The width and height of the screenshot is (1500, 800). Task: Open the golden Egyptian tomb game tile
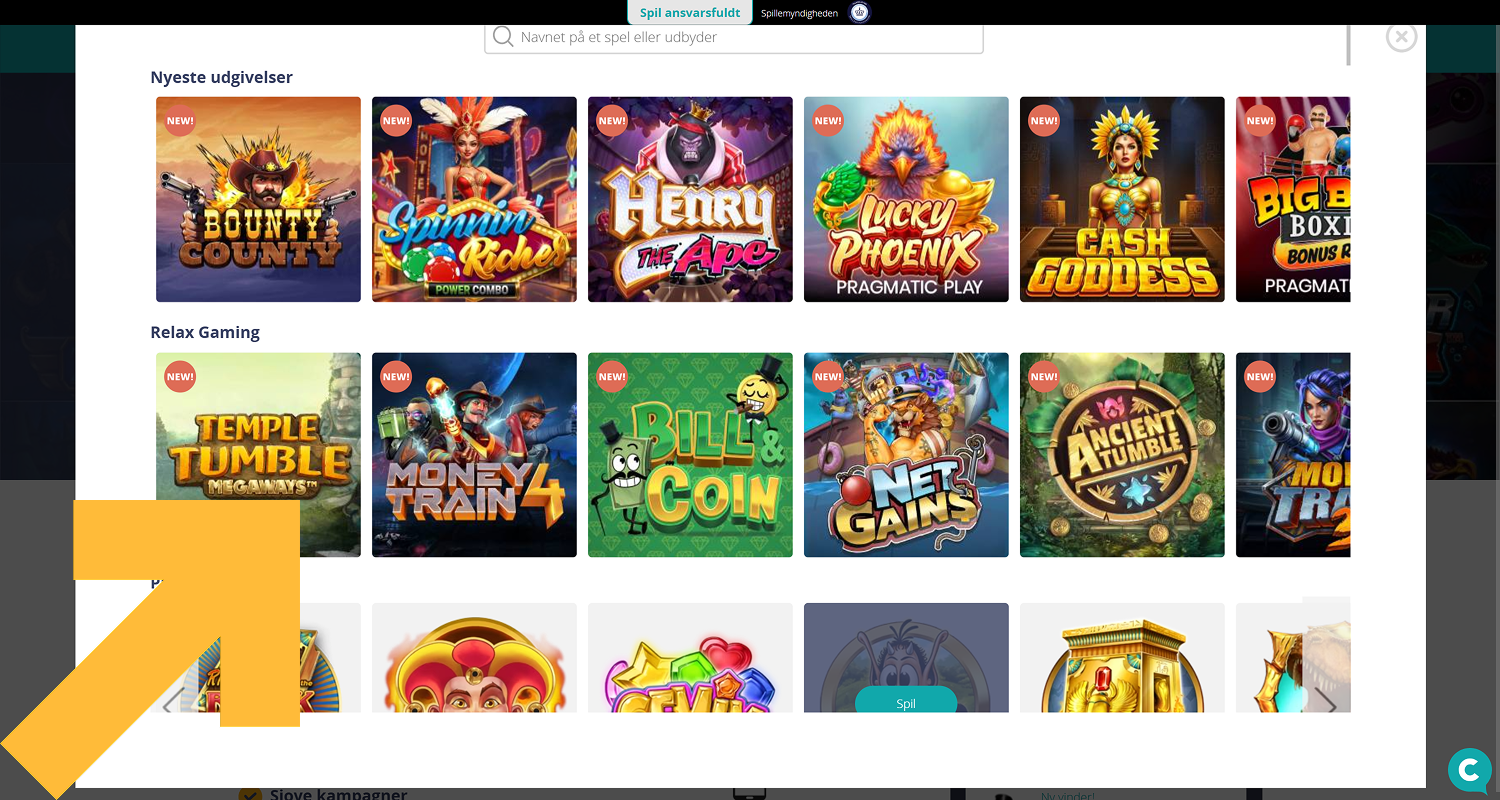pyautogui.click(x=1122, y=657)
